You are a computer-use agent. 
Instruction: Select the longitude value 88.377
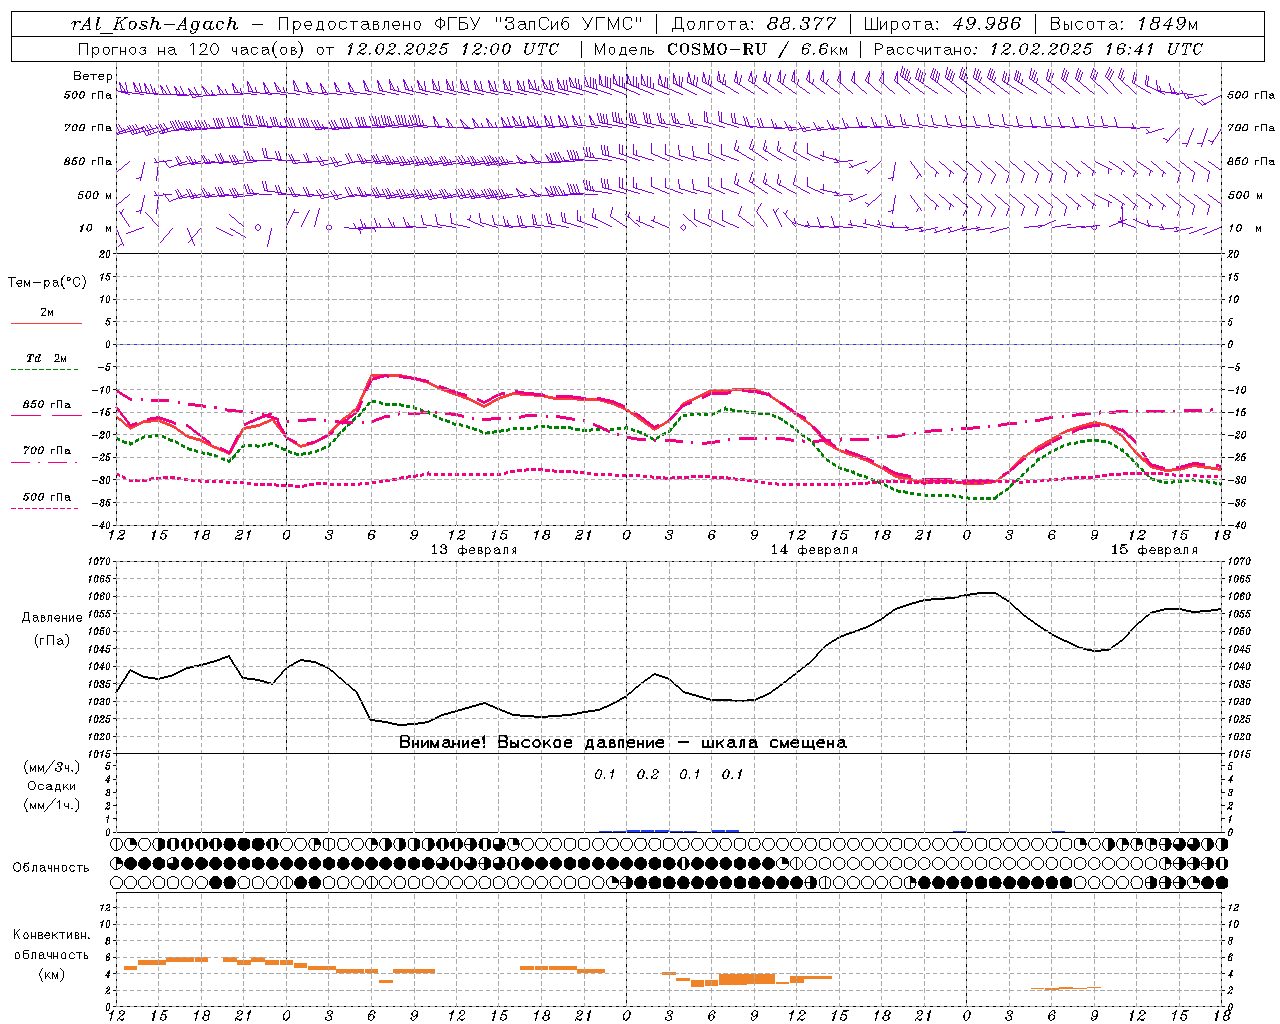tap(802, 24)
